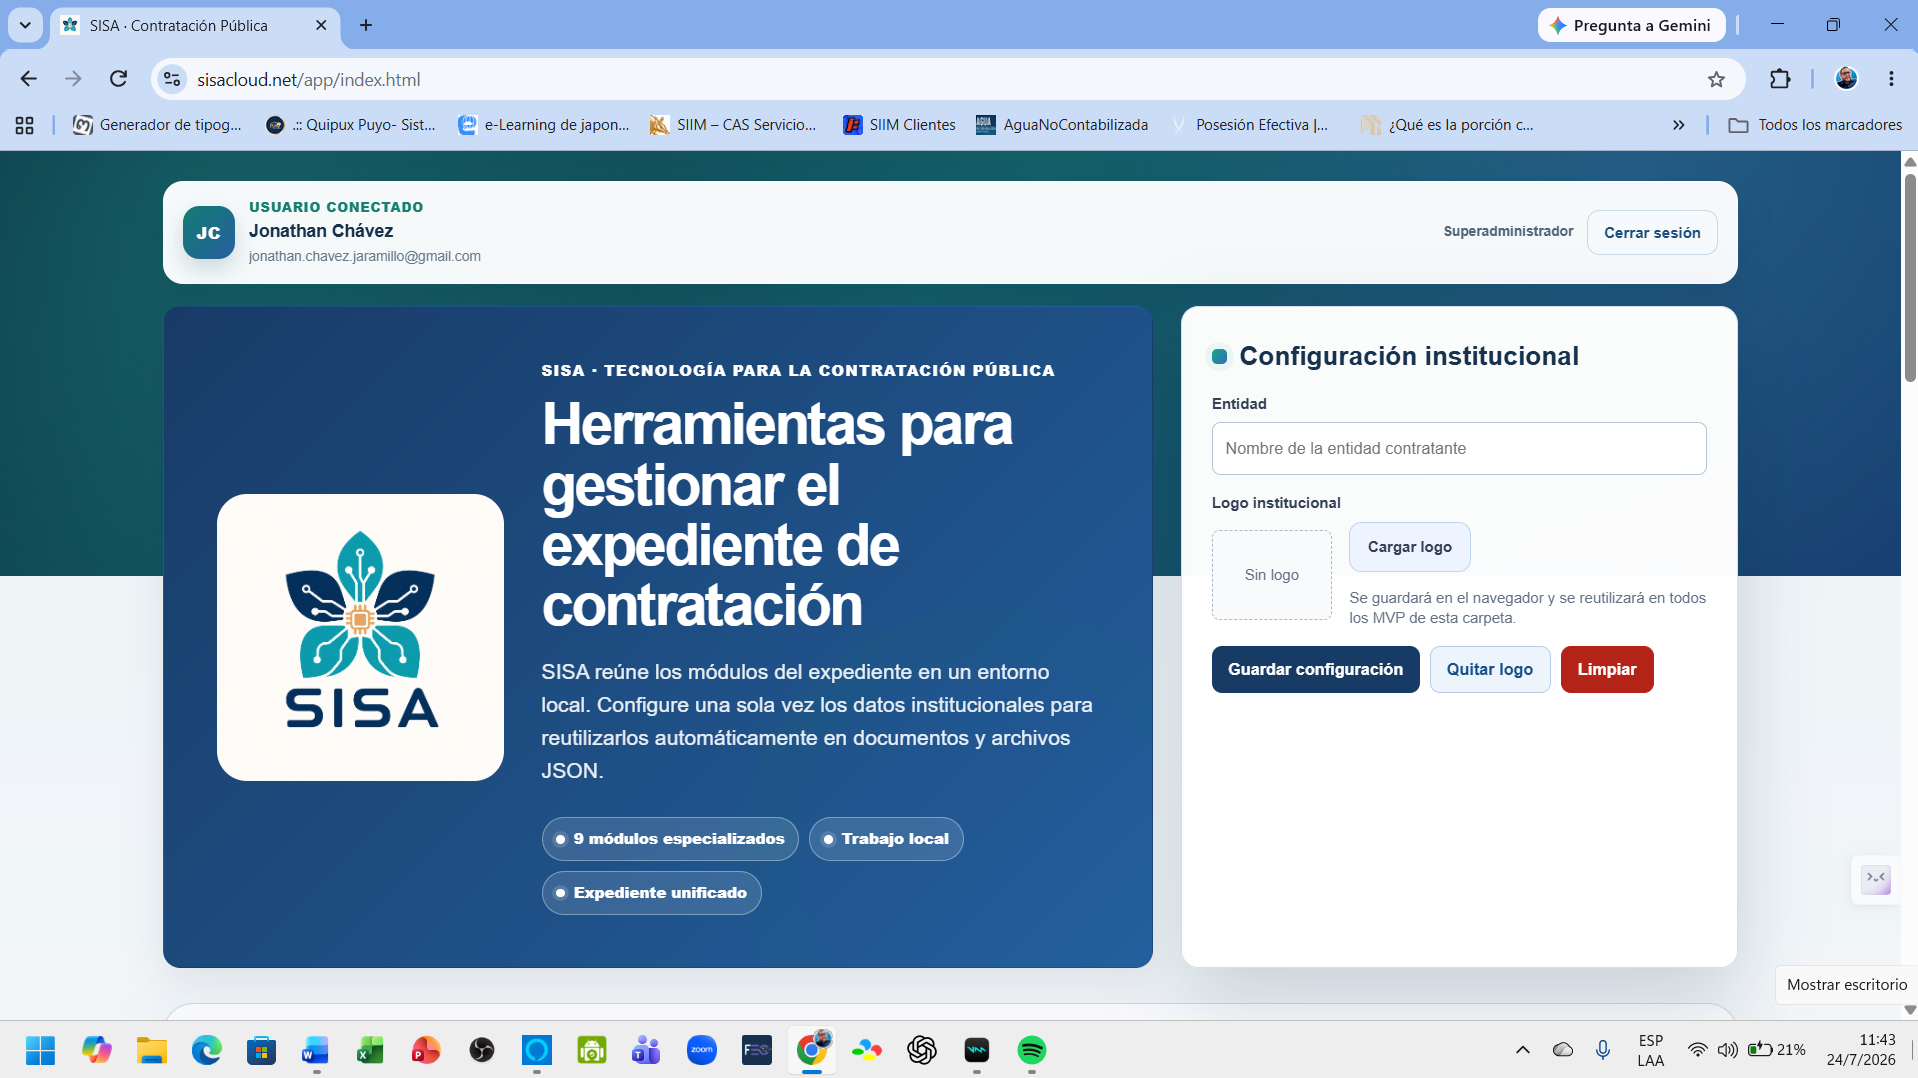Click the Superadministrador role label
Image resolution: width=1918 pixels, height=1078 pixels.
pos(1508,231)
